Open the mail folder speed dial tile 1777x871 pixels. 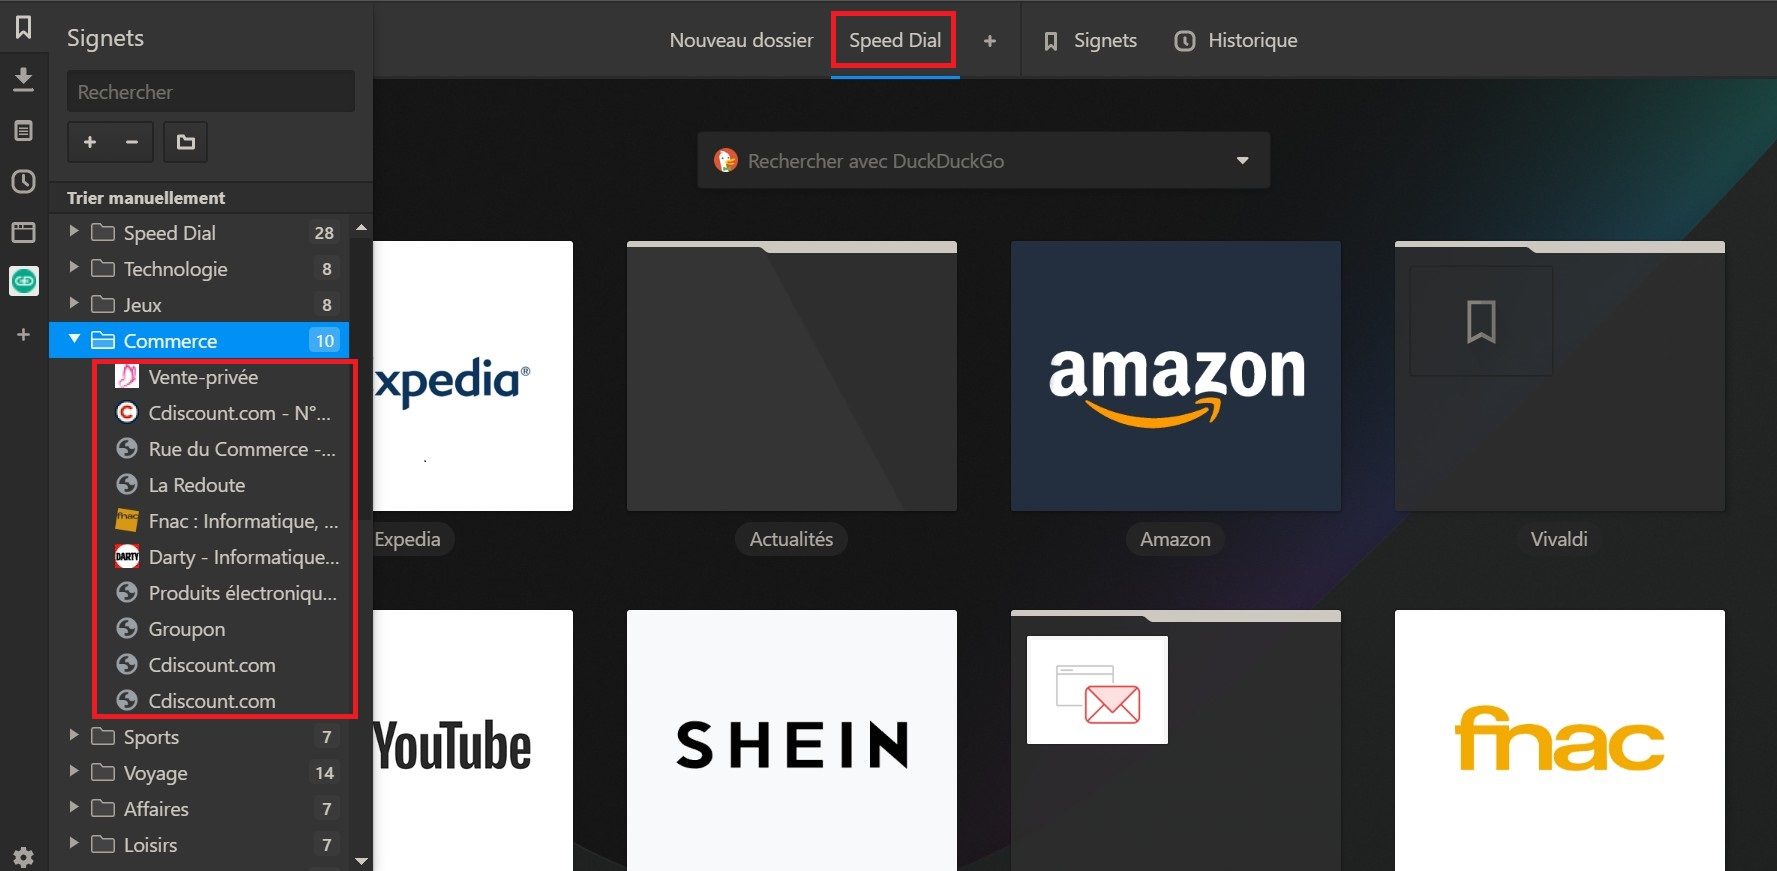click(x=1176, y=740)
